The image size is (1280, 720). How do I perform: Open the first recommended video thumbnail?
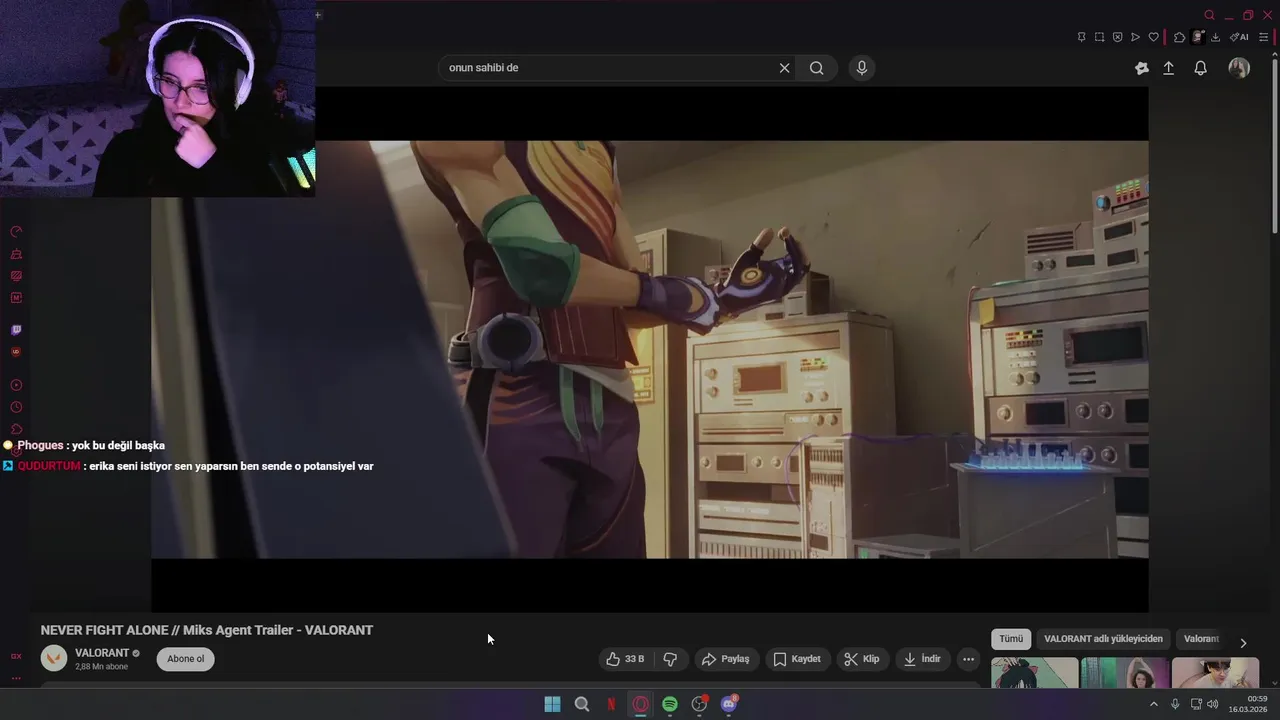point(1035,673)
